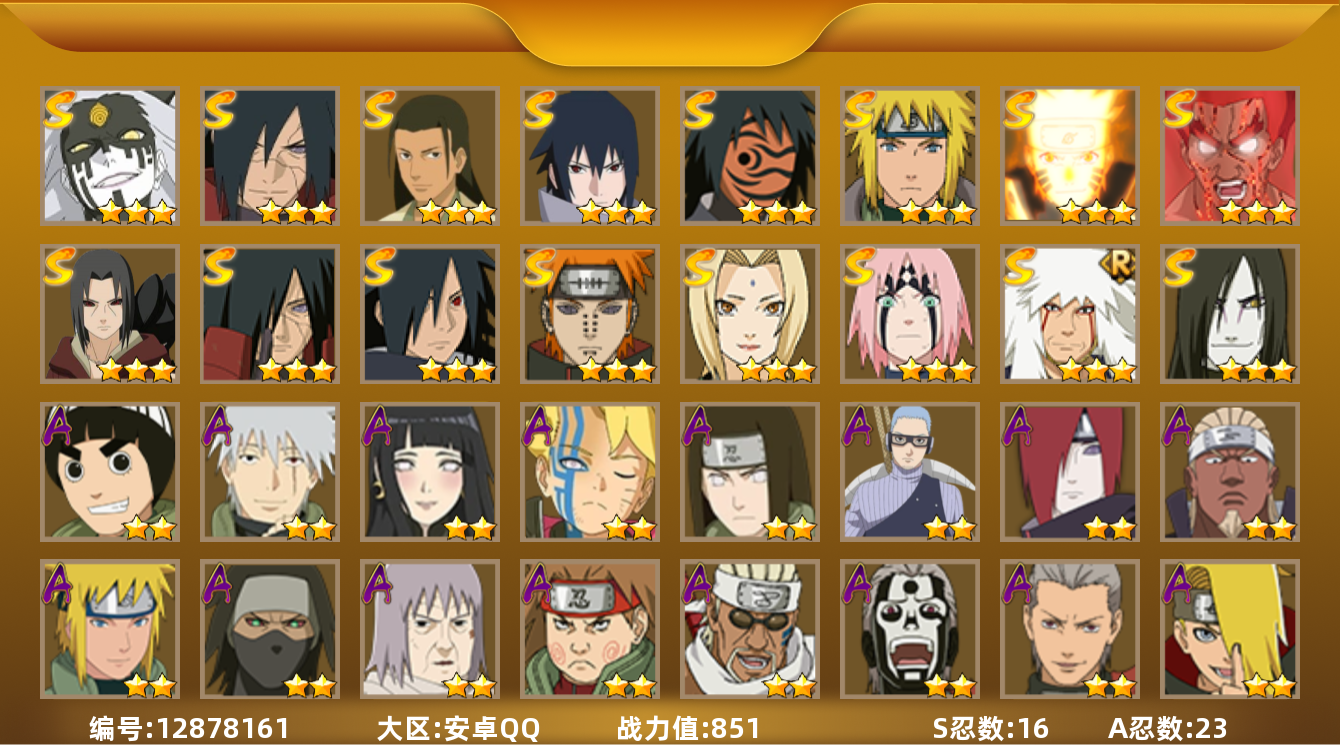
Task: Open the blonde Tsunade S-rank portrait
Action: click(x=750, y=314)
